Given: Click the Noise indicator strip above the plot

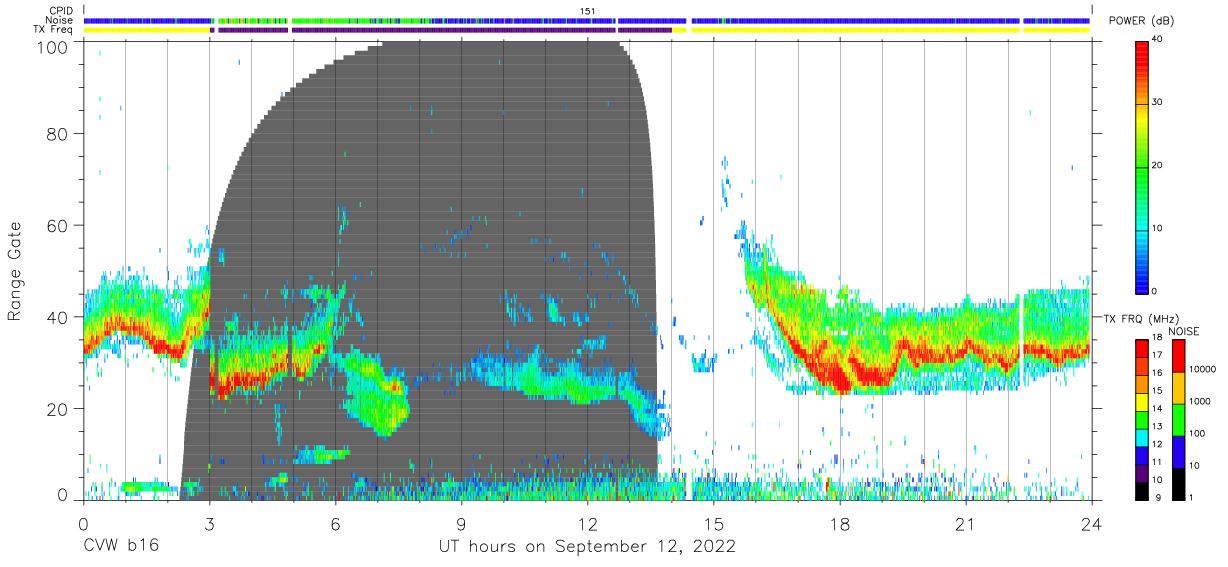Looking at the screenshot, I should coord(587,20).
